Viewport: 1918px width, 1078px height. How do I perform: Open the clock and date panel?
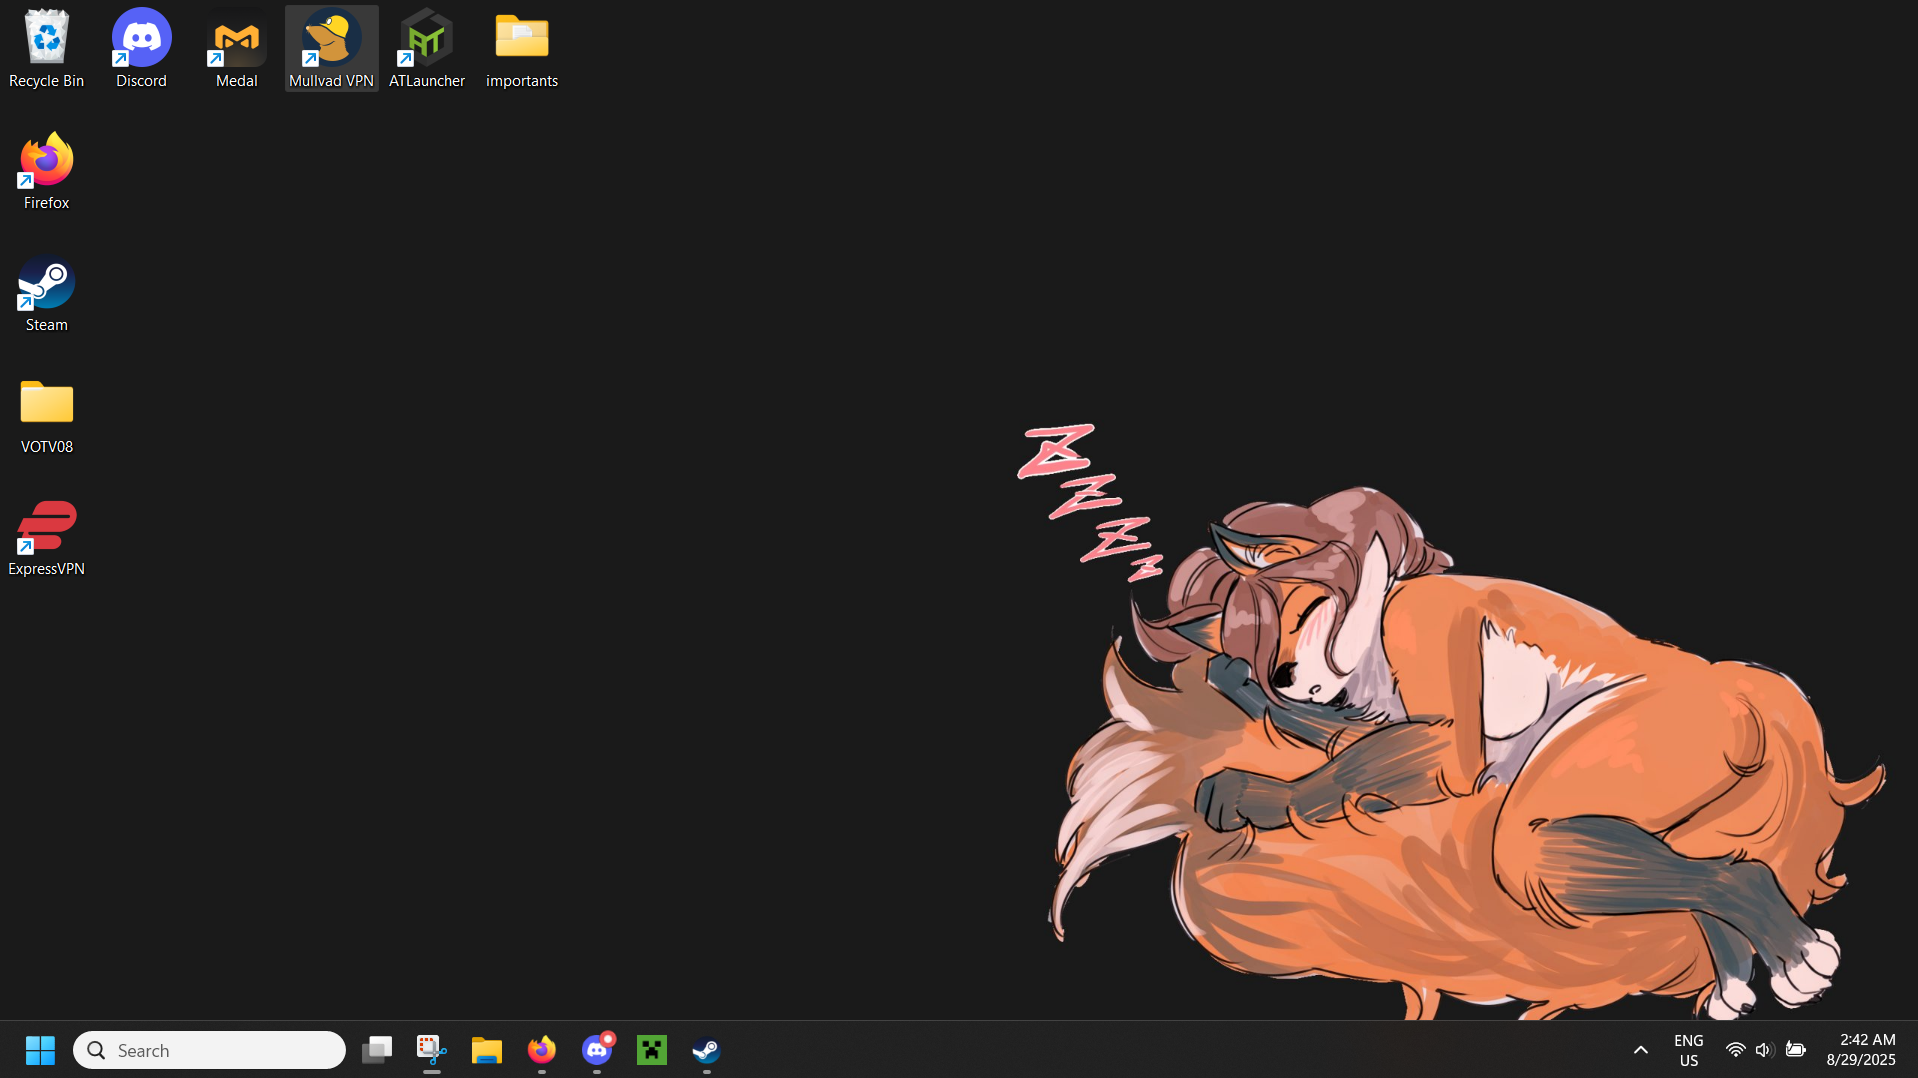(x=1860, y=1050)
